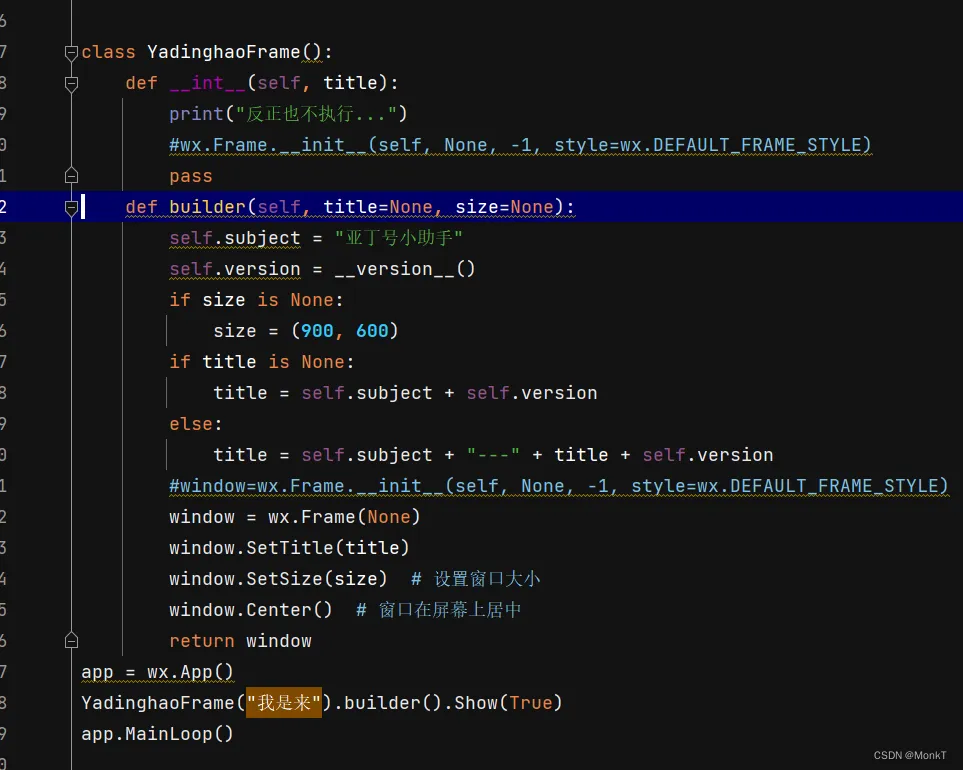
Task: Click the number 900 in size tuple
Action: [317, 331]
